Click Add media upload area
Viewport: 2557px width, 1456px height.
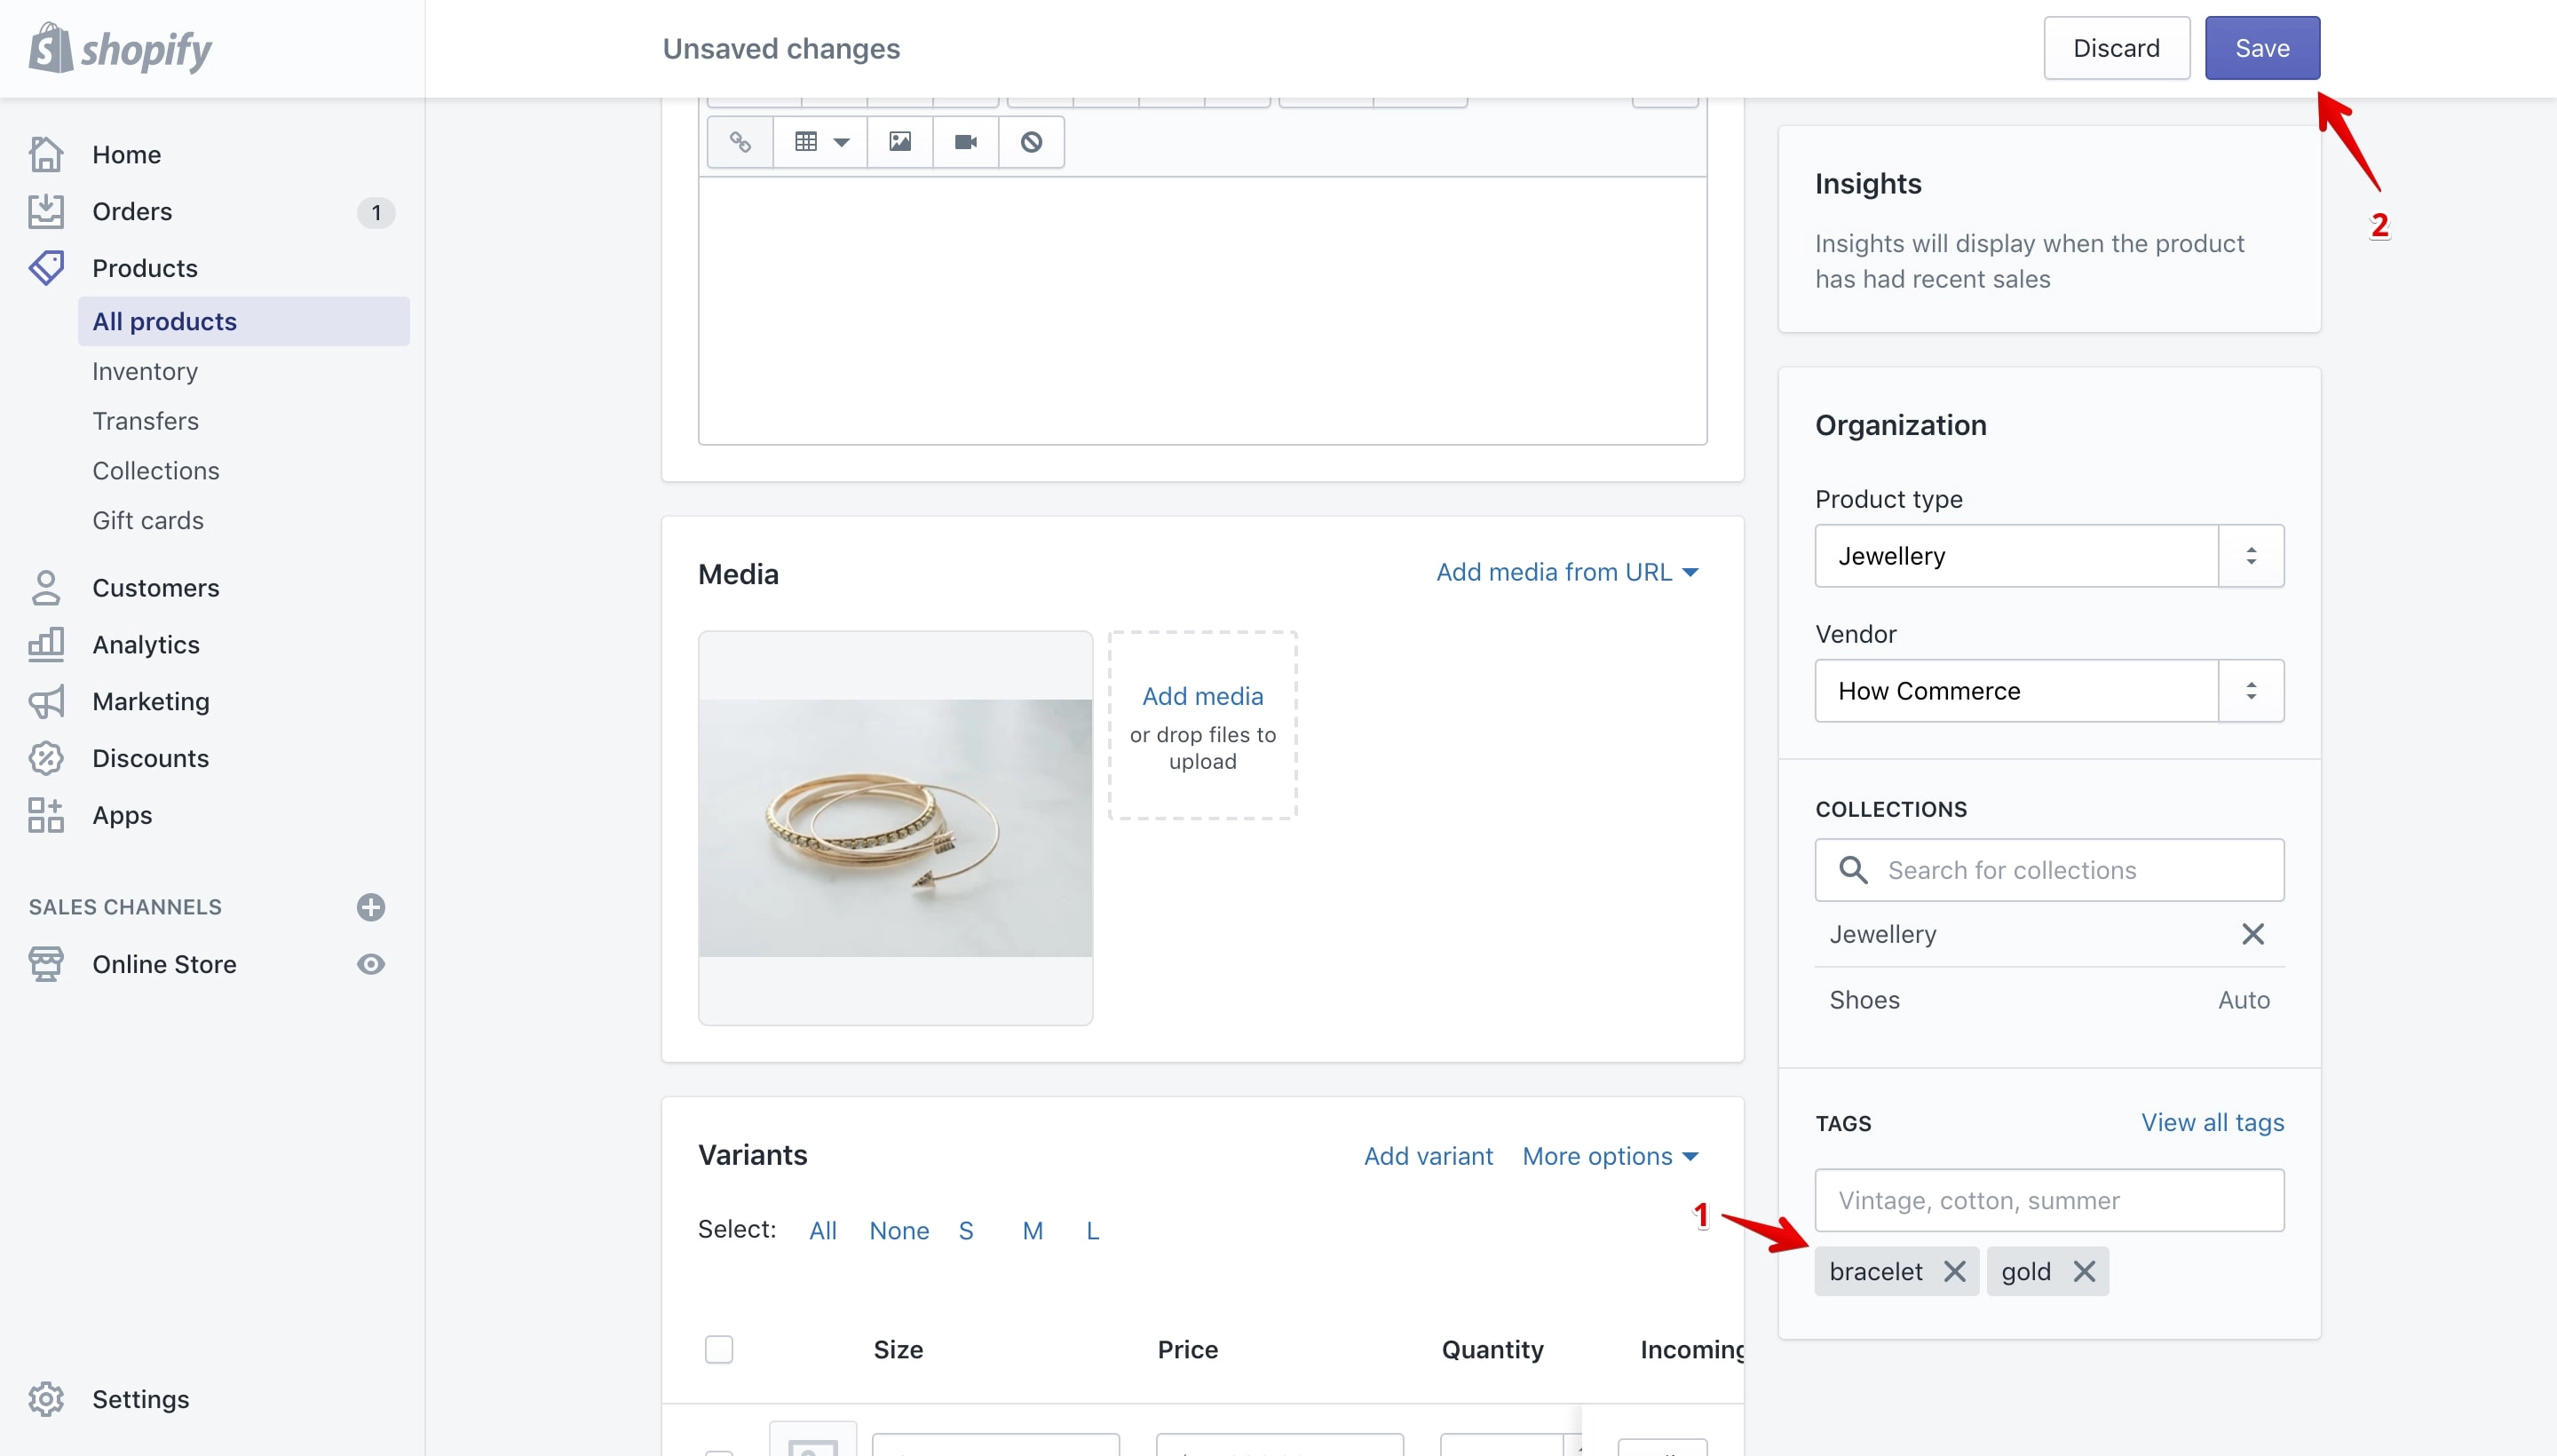pyautogui.click(x=1203, y=725)
